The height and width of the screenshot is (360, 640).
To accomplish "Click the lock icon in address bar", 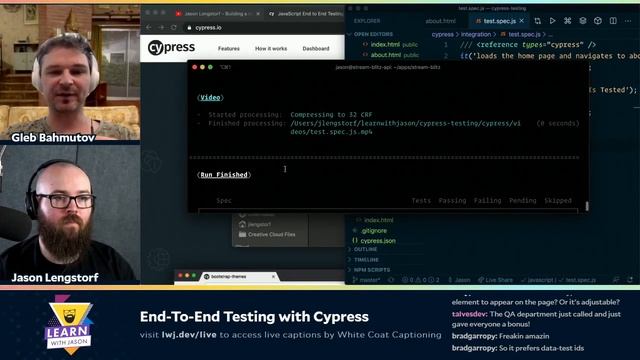I will pos(189,27).
